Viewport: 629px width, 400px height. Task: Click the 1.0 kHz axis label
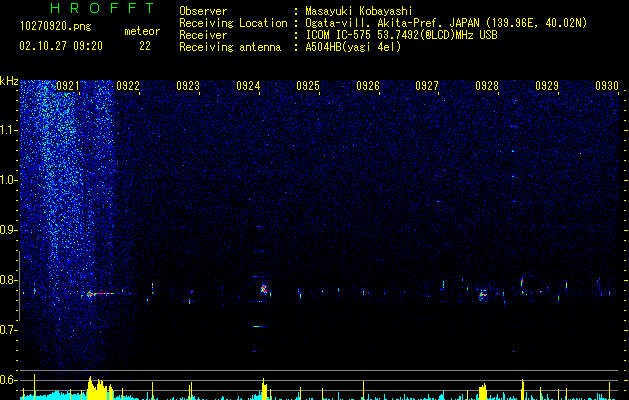(9, 180)
